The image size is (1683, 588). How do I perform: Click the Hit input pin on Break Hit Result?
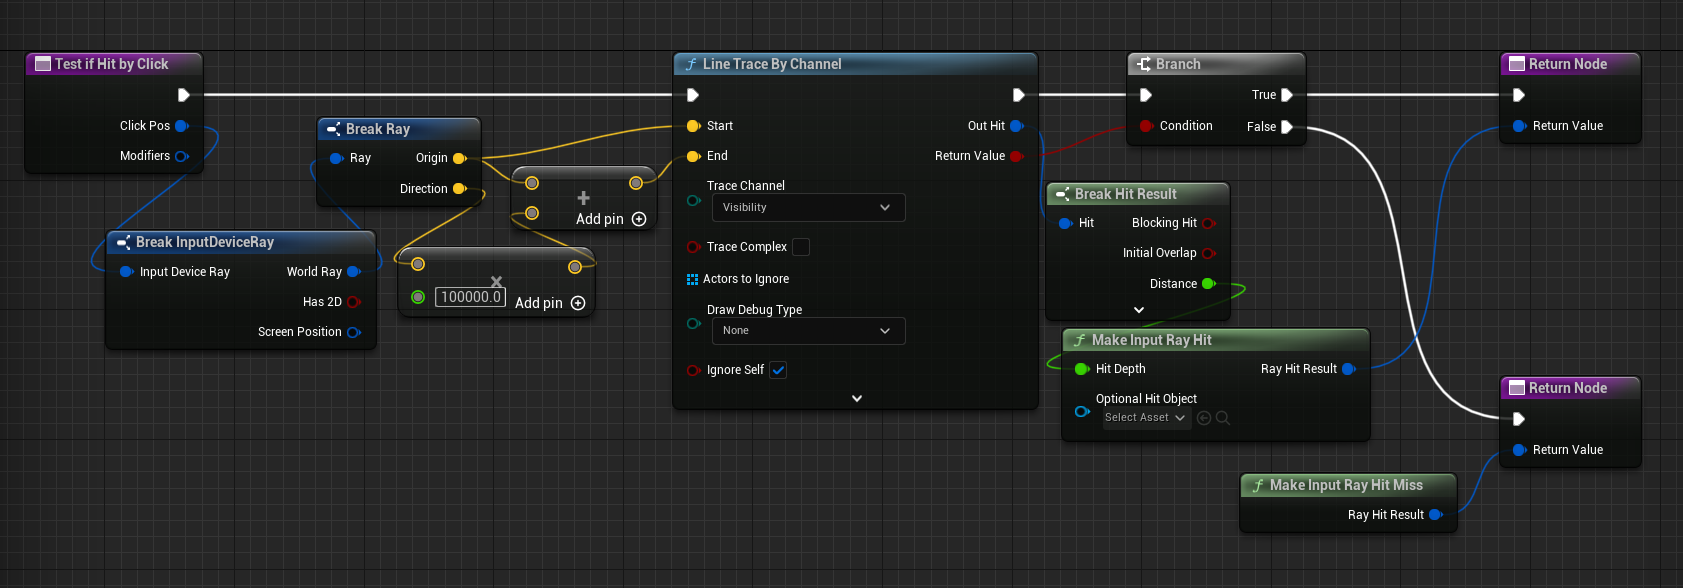(x=1066, y=223)
